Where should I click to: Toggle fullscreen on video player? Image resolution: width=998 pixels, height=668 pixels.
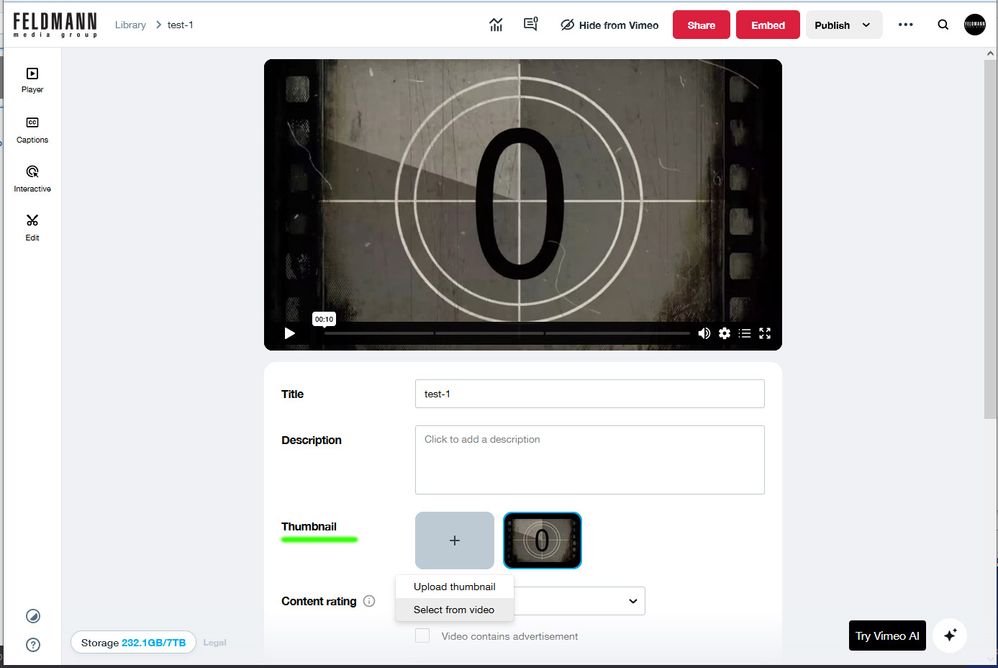pos(765,333)
